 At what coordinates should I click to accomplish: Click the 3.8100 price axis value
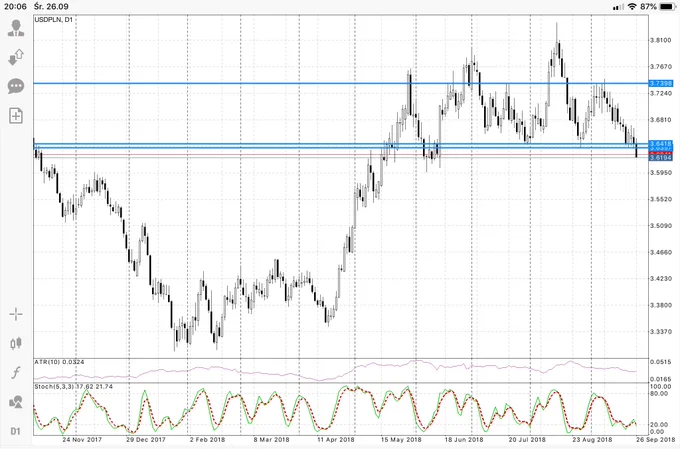660,40
